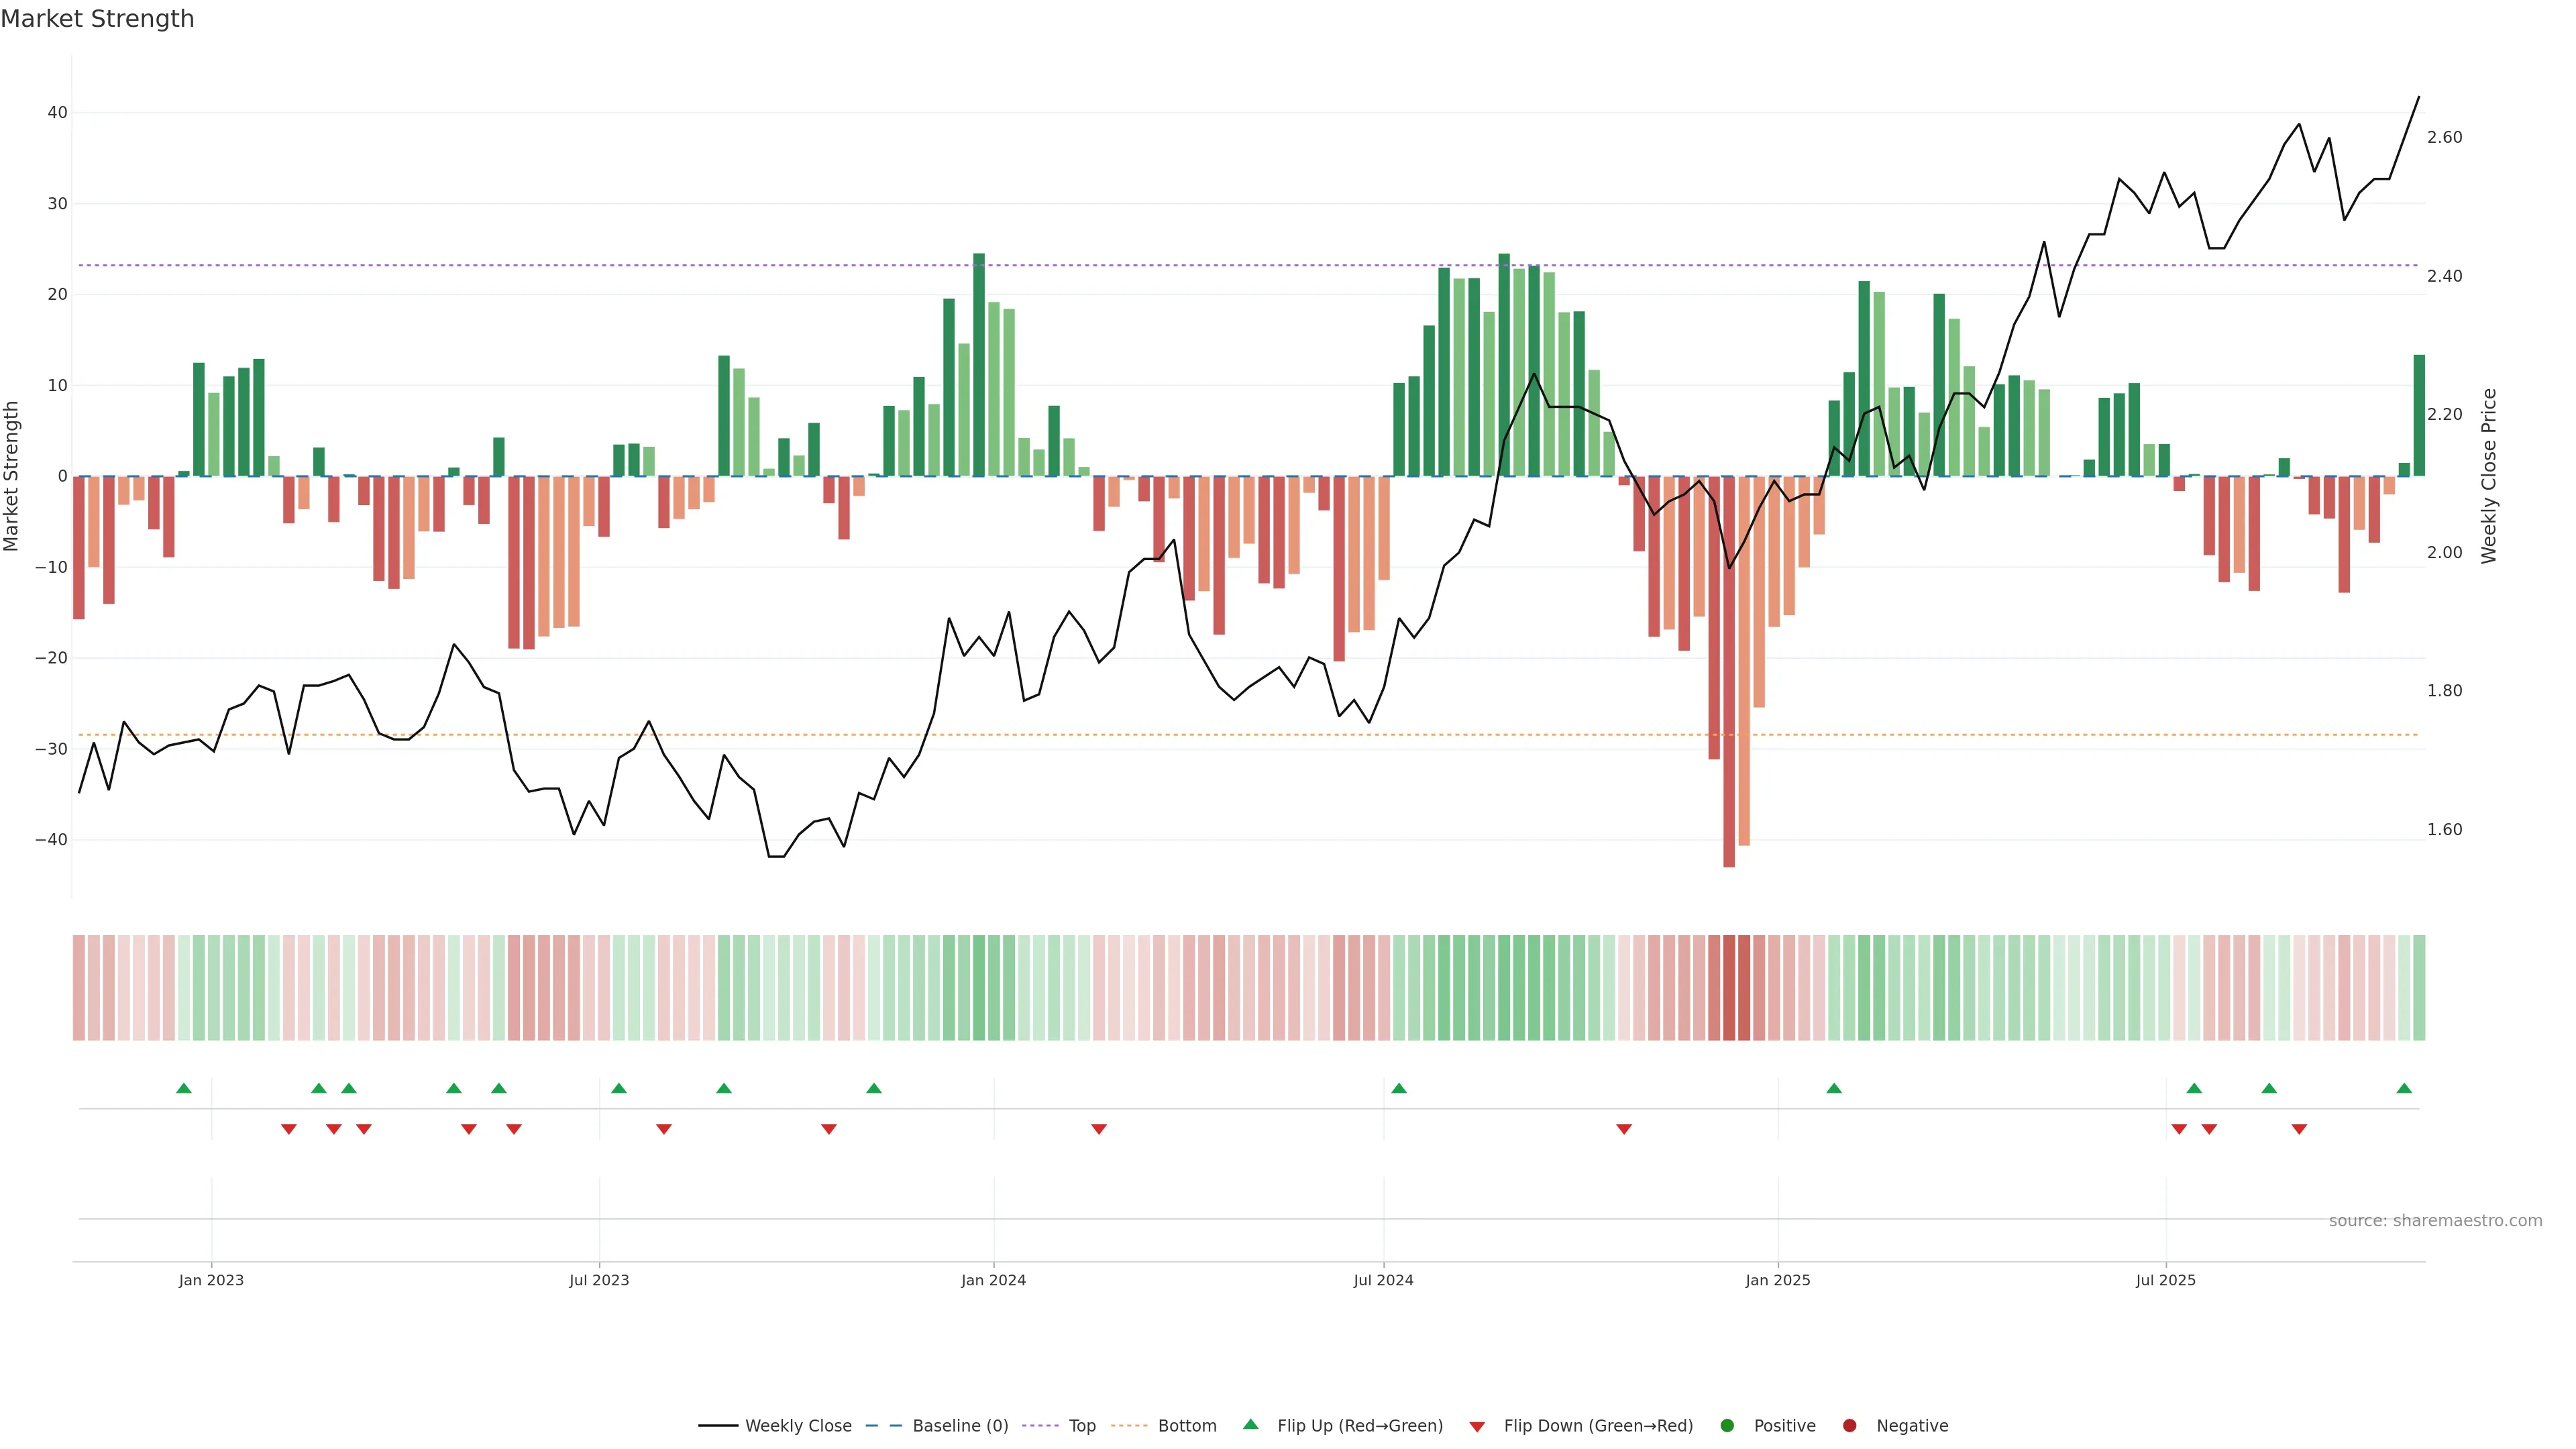Click the leftmost green flip-up triangle marker
The height and width of the screenshot is (1449, 2576).
click(184, 1088)
